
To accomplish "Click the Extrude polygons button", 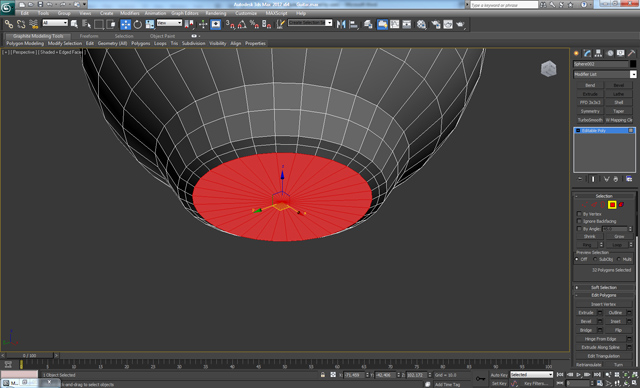I will pyautogui.click(x=586, y=313).
